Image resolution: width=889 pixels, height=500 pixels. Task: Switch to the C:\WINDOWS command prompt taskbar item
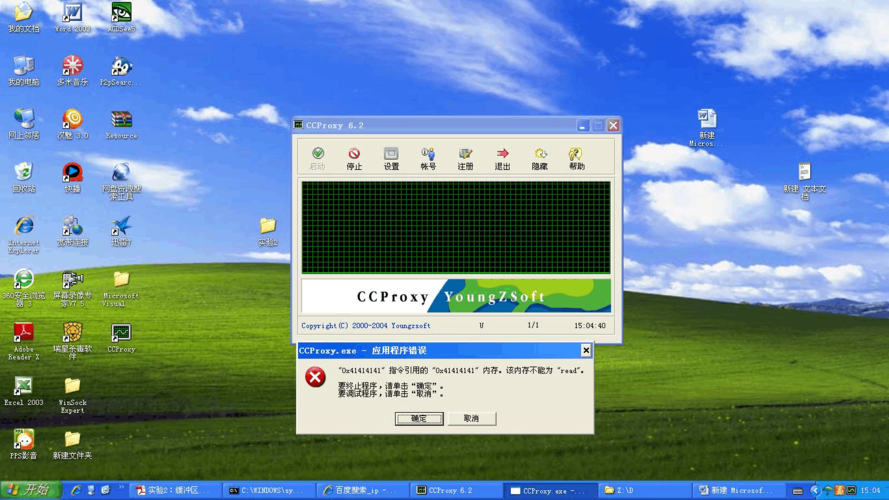tap(266, 491)
